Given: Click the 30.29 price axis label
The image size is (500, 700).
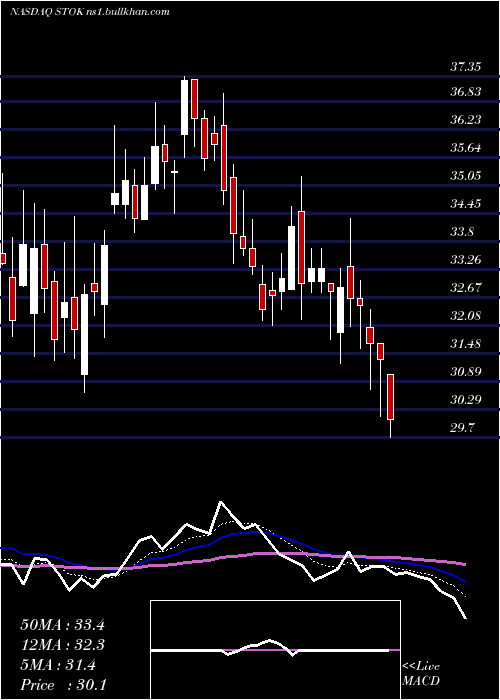Looking at the screenshot, I should coord(465,400).
